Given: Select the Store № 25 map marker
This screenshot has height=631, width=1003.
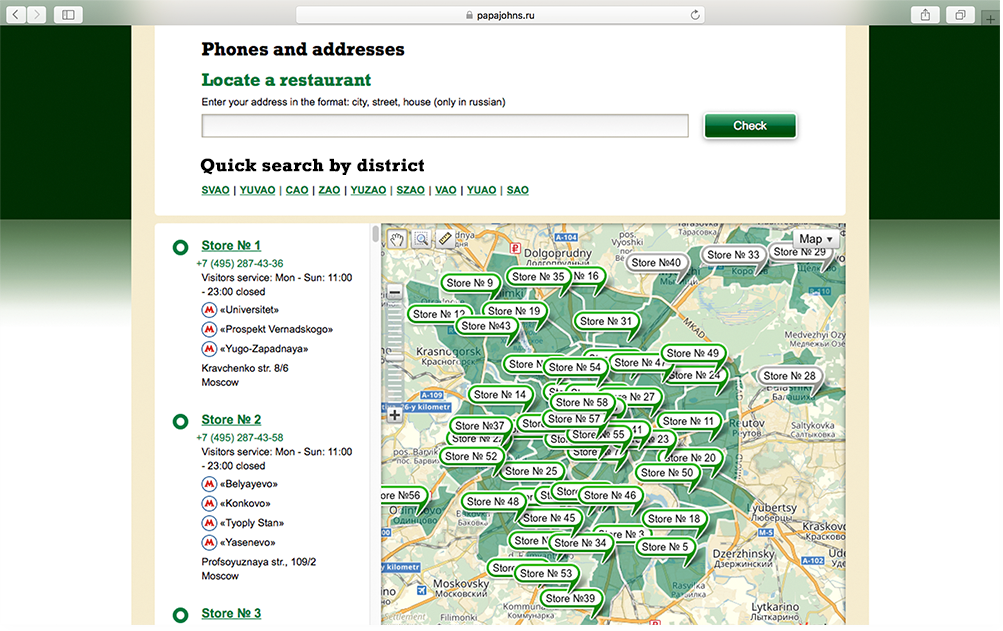Looking at the screenshot, I should point(531,471).
